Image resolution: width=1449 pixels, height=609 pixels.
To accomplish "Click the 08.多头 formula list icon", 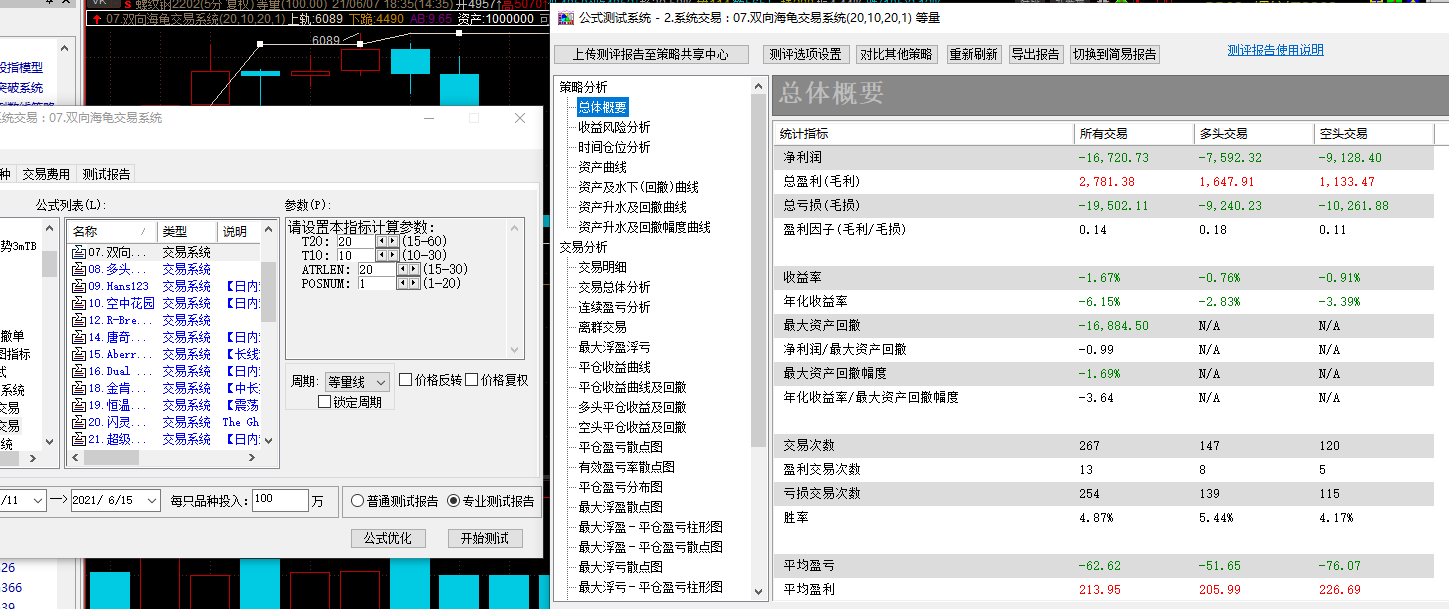I will coord(79,270).
